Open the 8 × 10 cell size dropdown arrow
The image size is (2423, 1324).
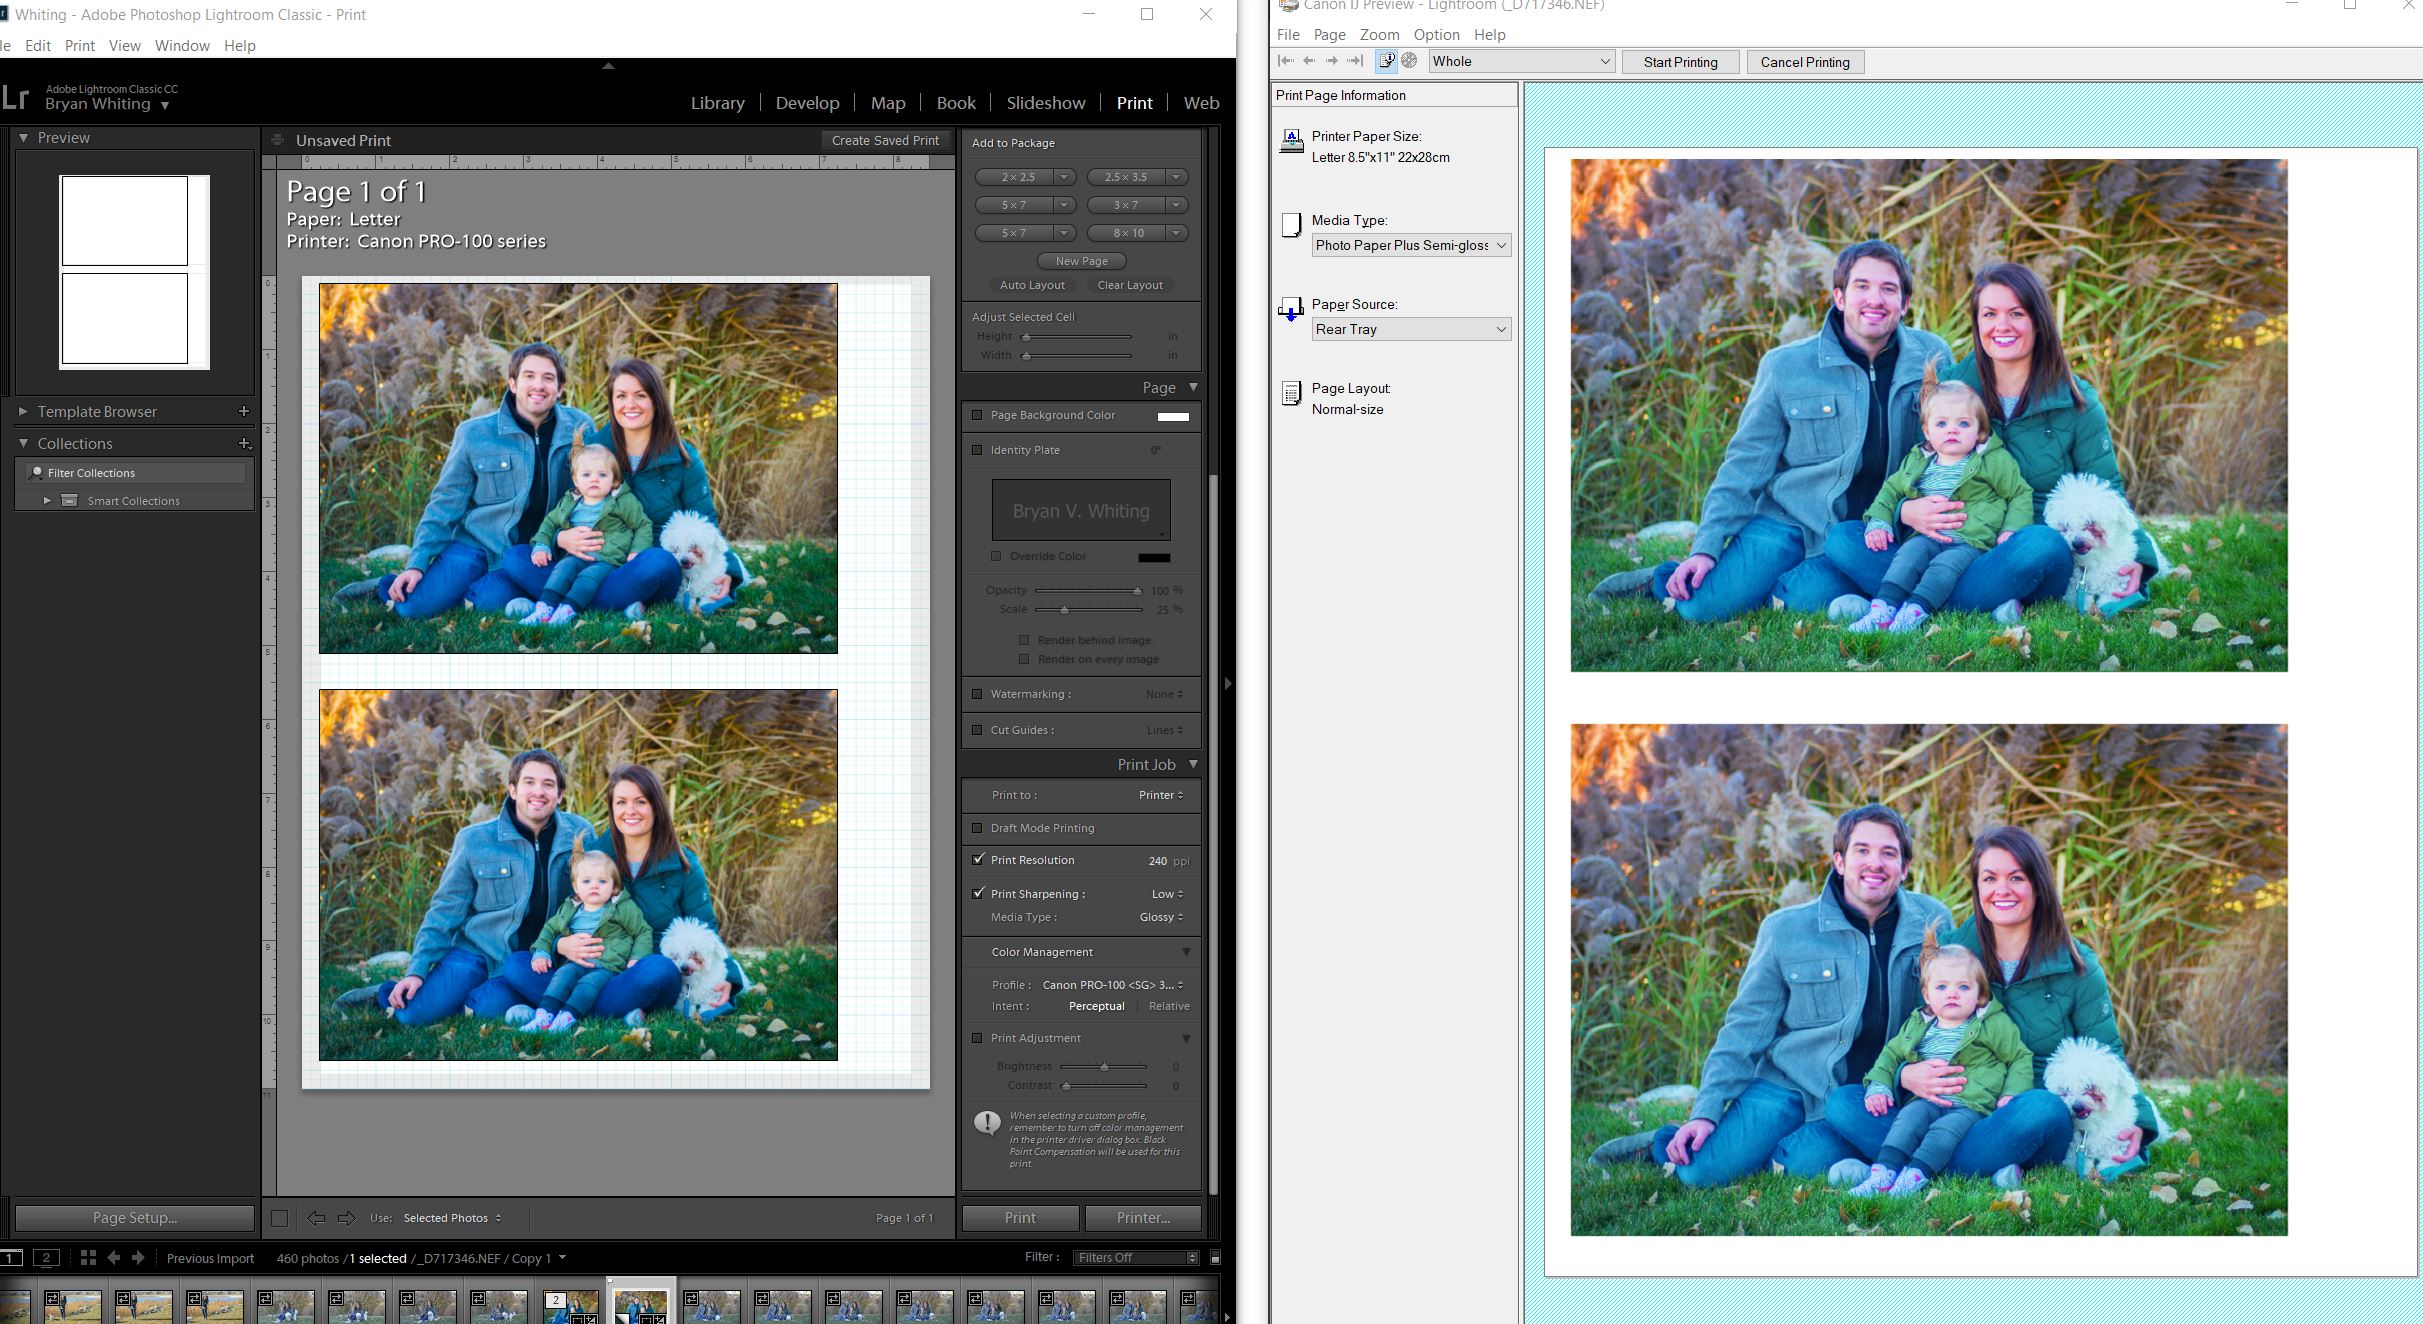click(1176, 233)
